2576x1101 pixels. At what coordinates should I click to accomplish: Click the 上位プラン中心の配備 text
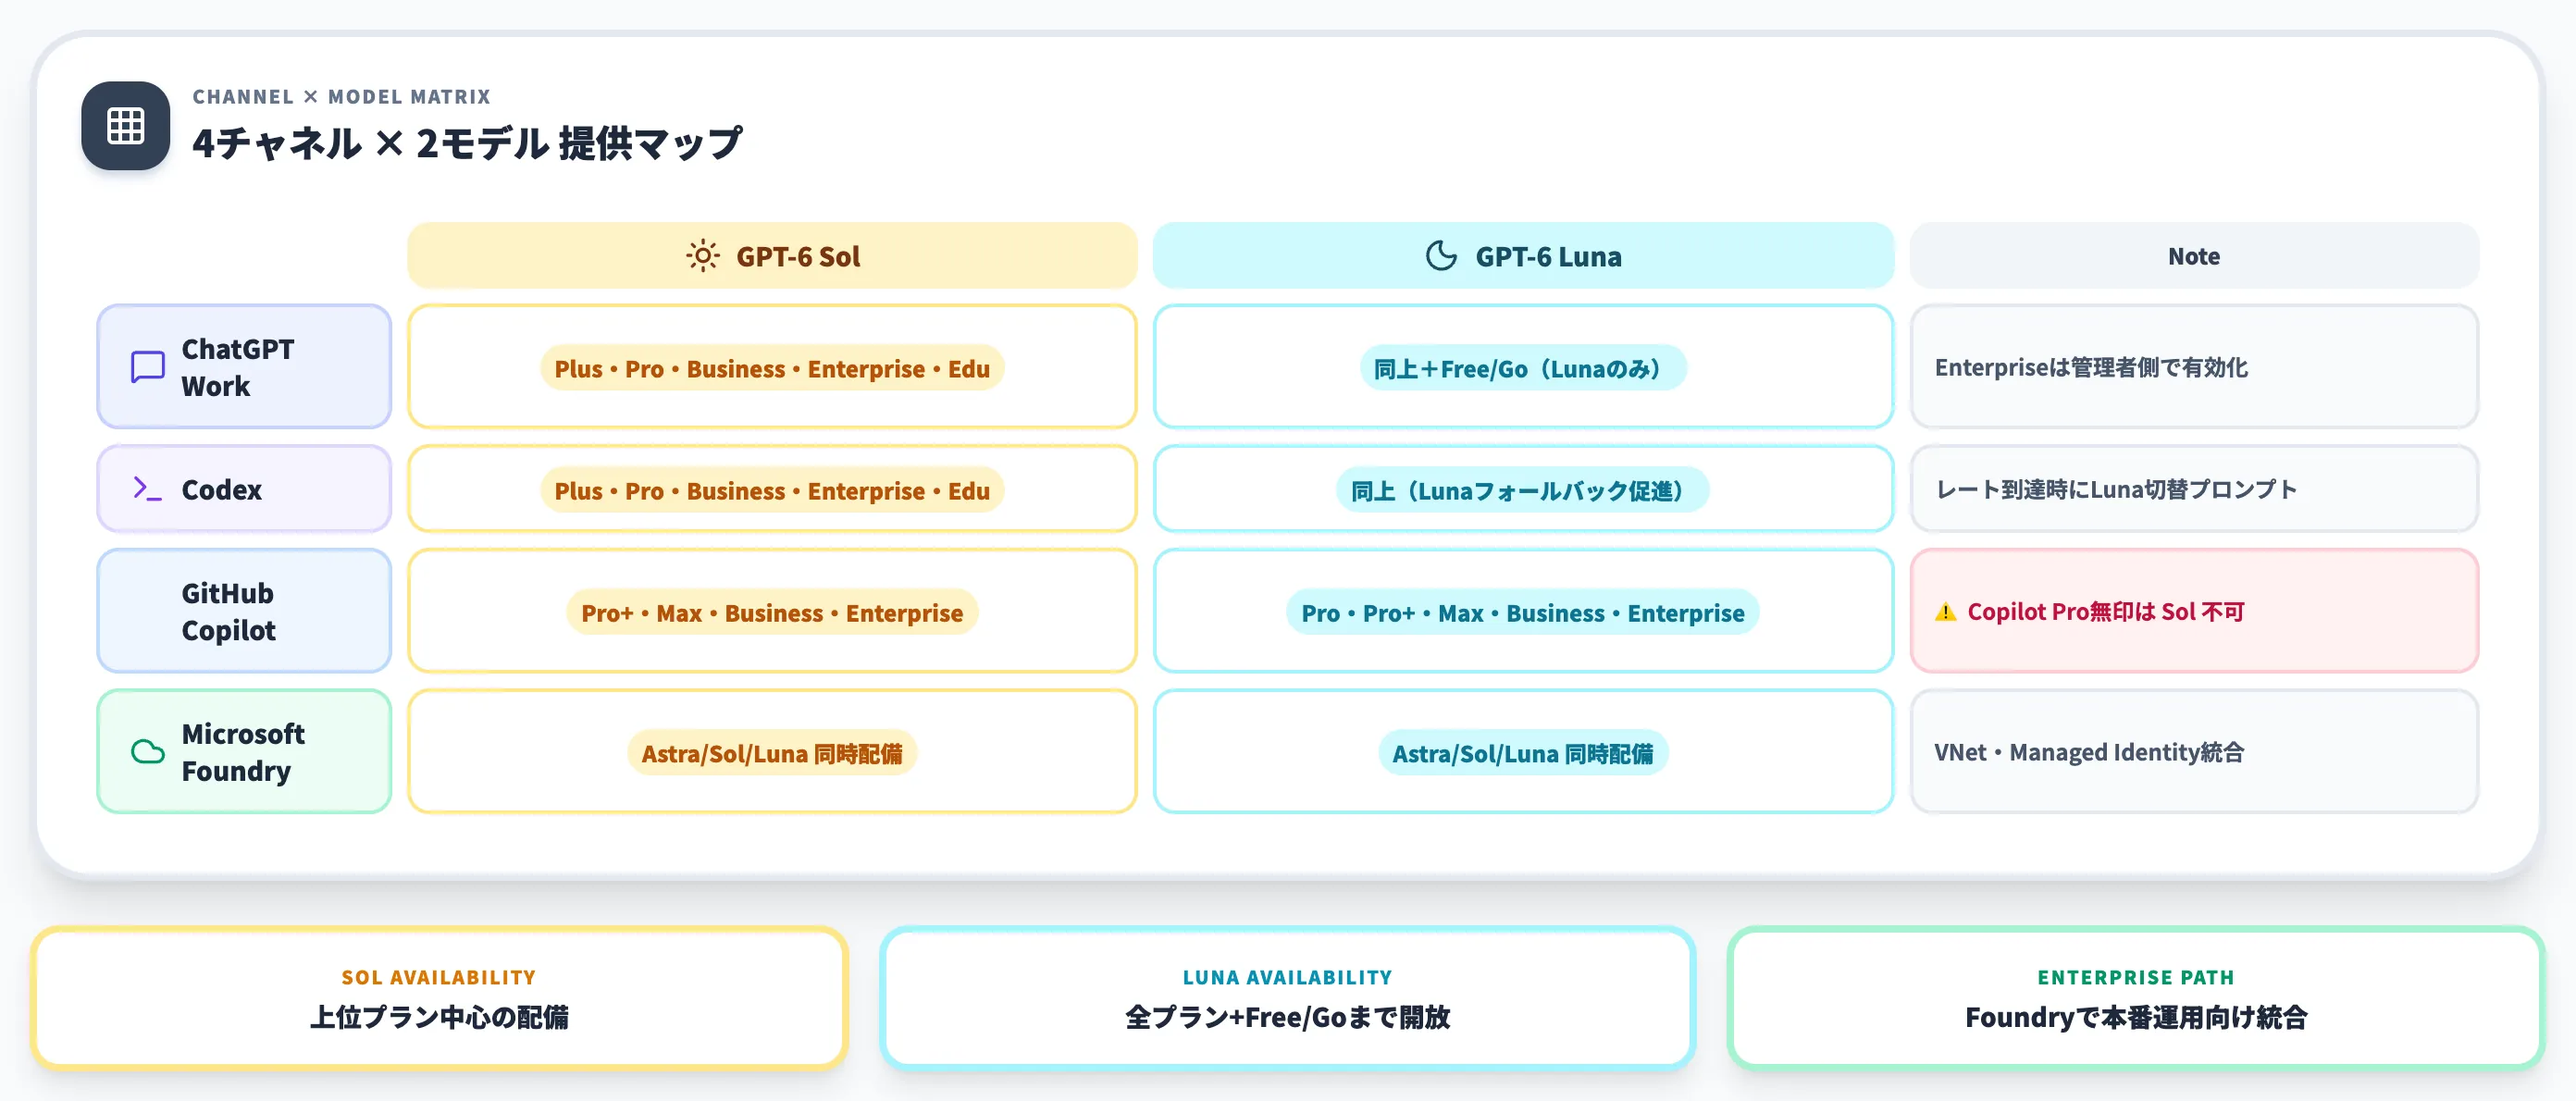click(439, 1017)
